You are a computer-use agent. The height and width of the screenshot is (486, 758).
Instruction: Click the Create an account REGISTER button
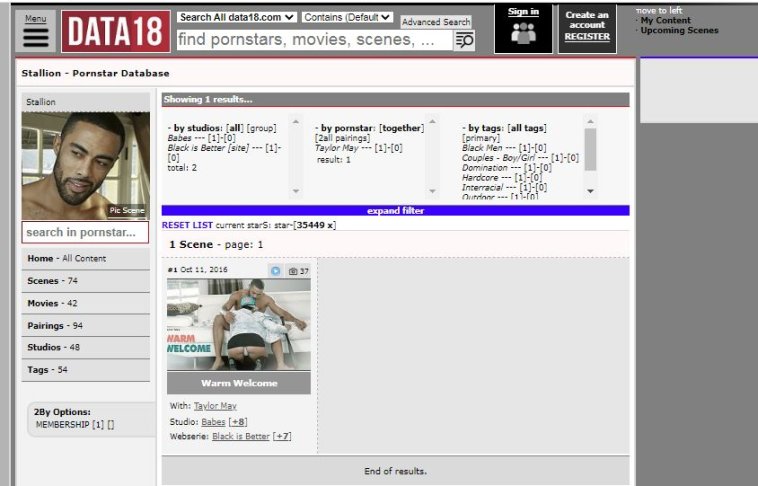coord(587,29)
